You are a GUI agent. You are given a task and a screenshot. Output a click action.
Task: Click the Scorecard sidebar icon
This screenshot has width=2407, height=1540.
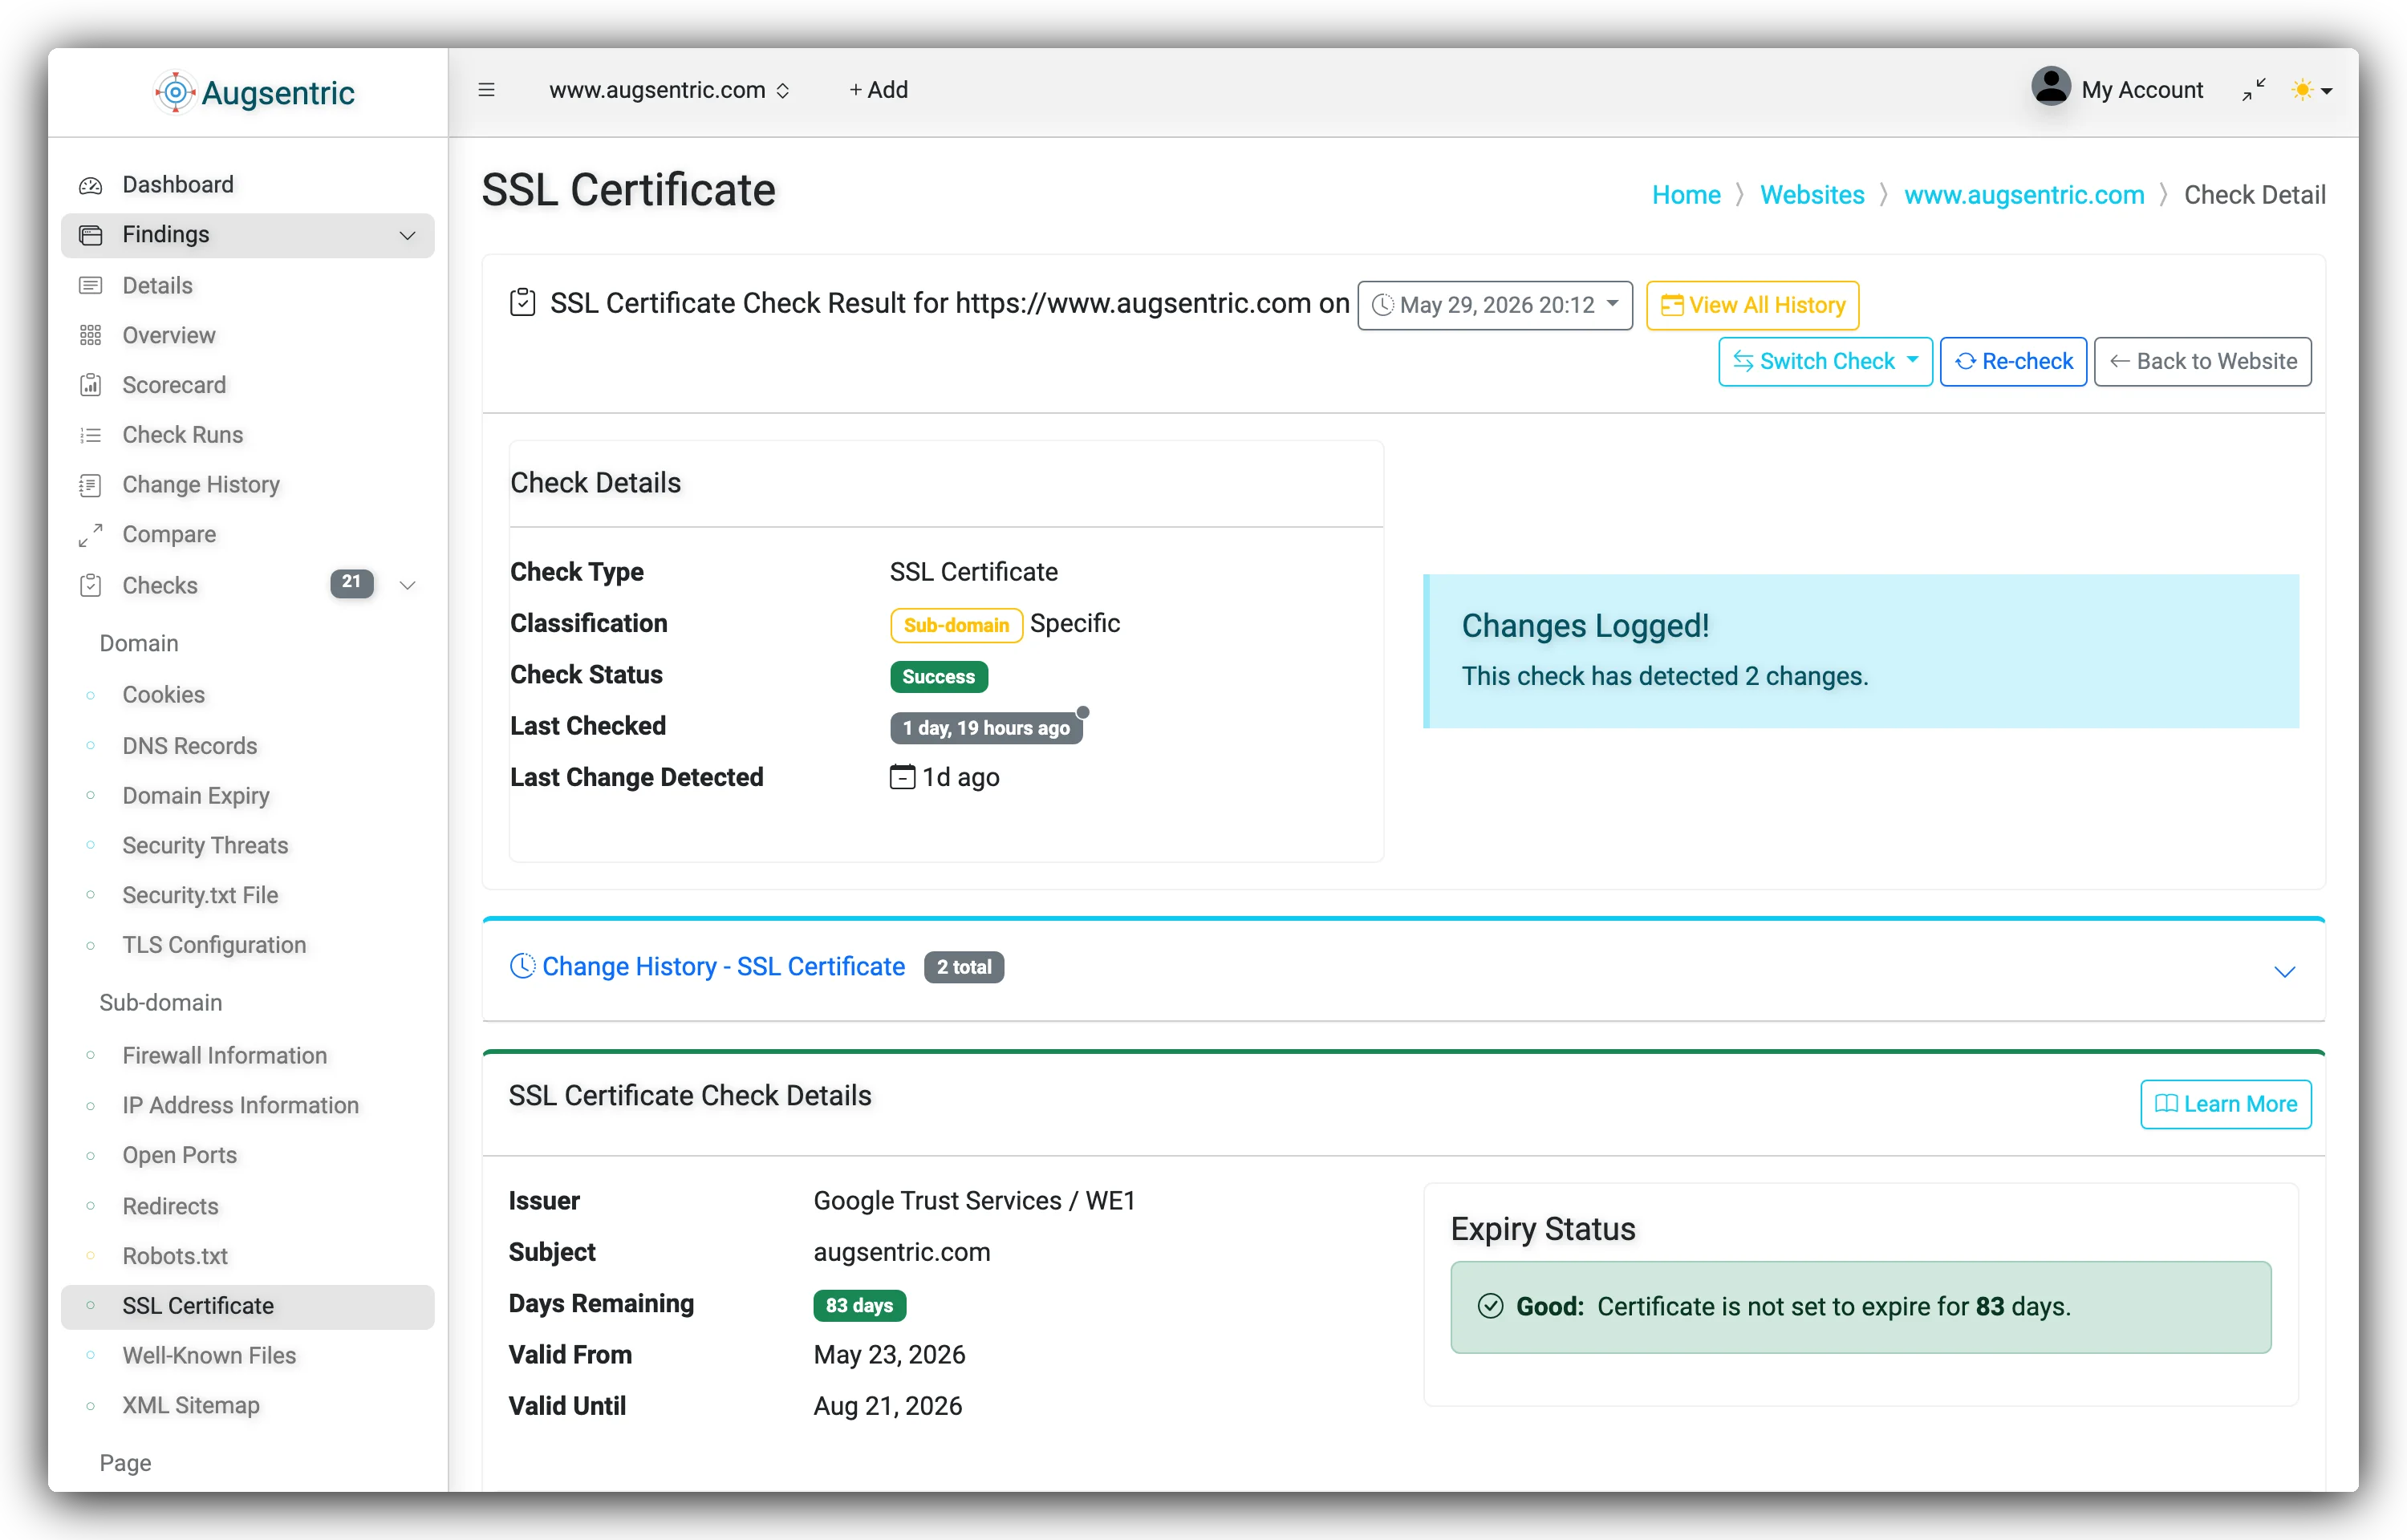click(91, 385)
